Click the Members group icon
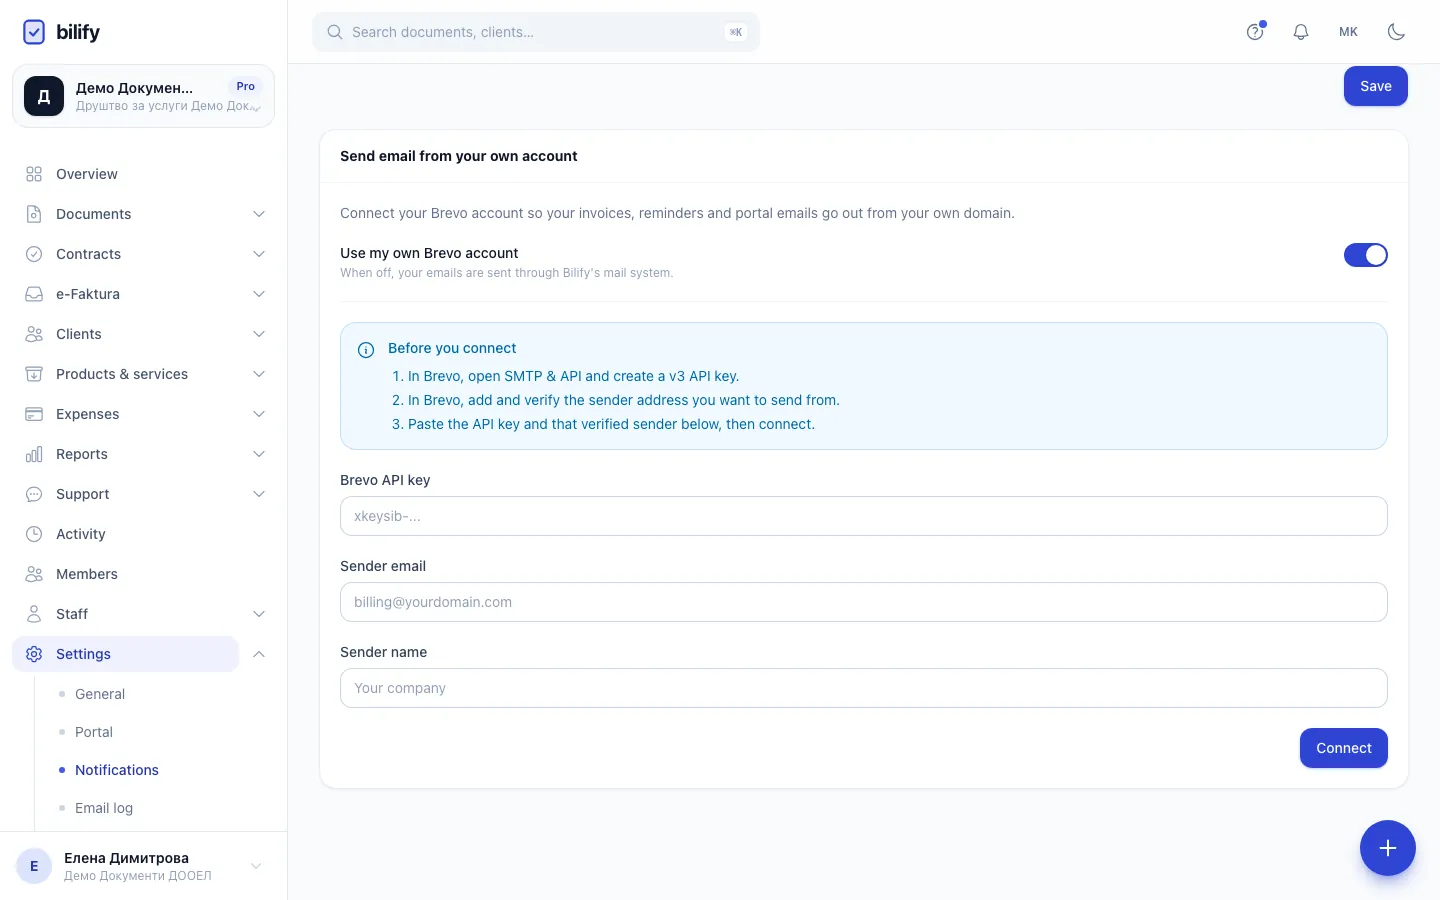This screenshot has height=900, width=1440. tap(34, 574)
